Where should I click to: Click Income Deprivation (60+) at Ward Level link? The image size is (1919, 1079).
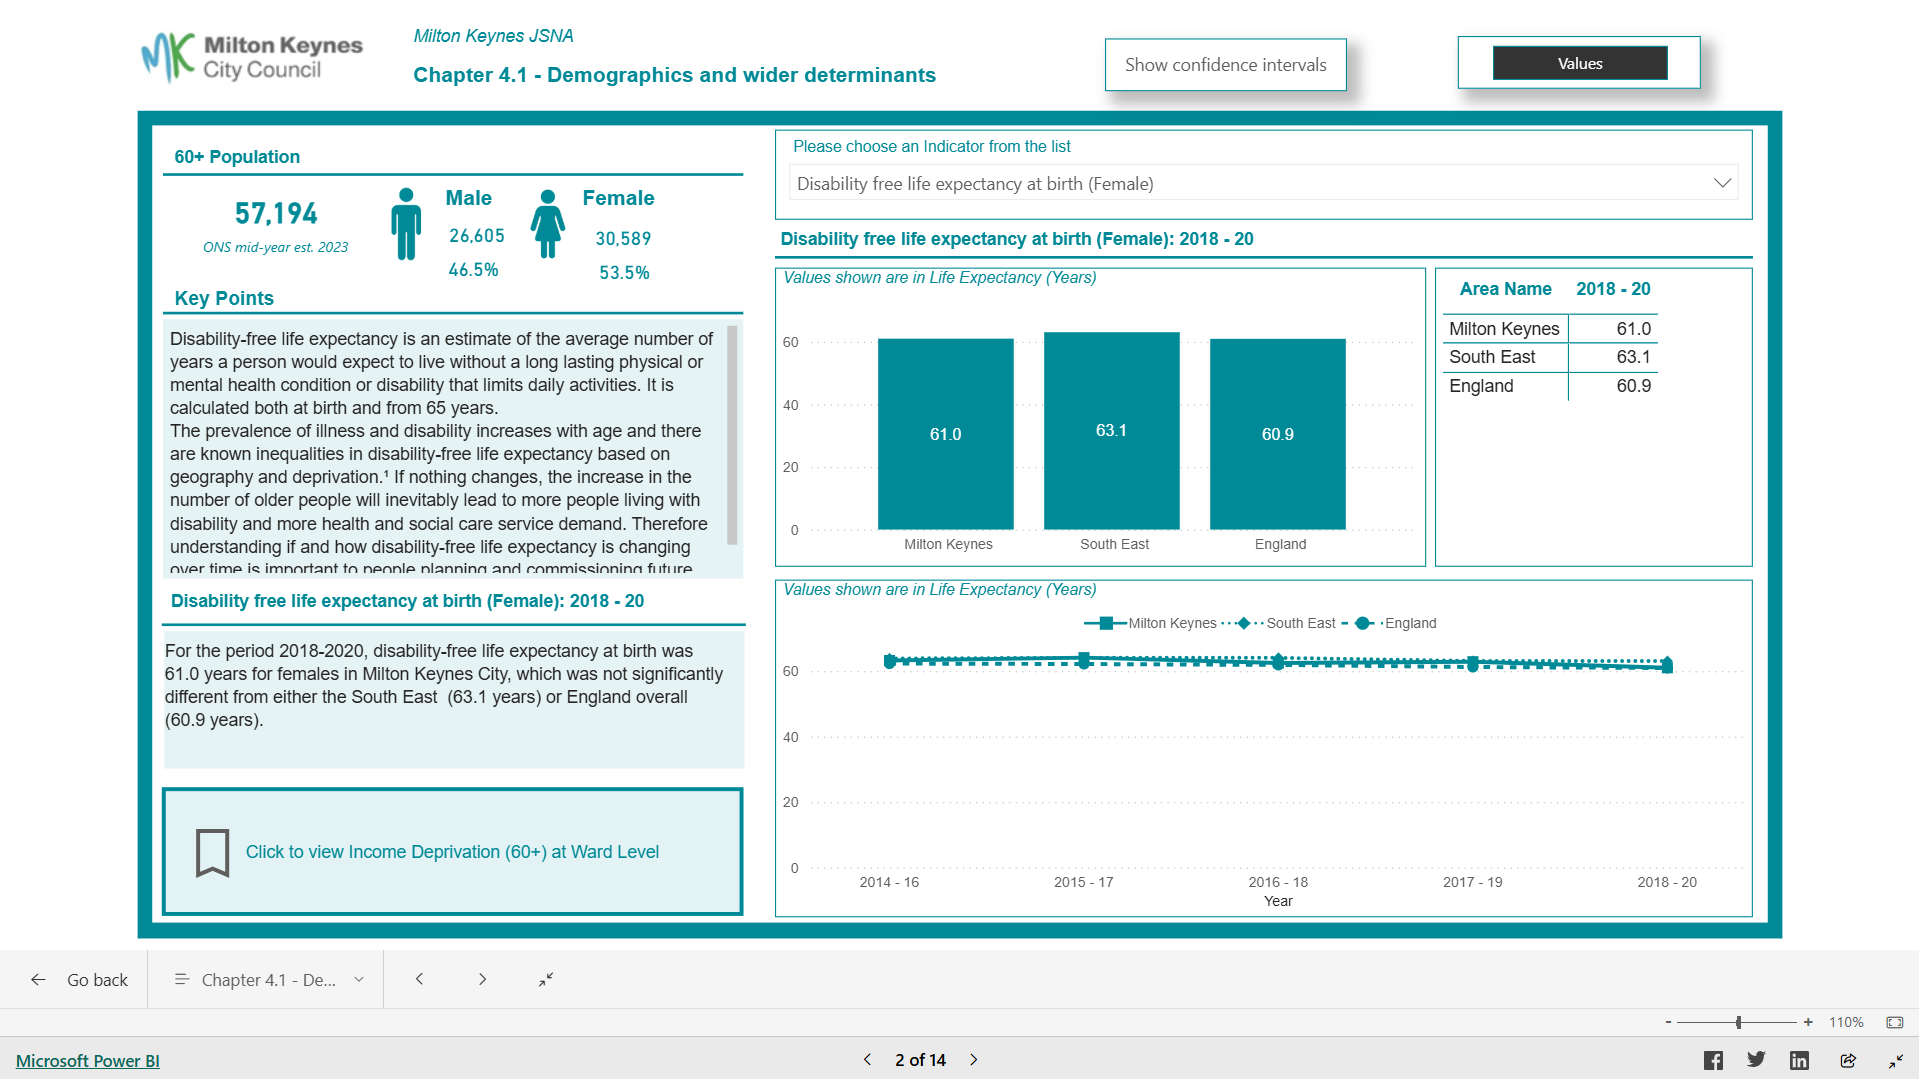(452, 852)
